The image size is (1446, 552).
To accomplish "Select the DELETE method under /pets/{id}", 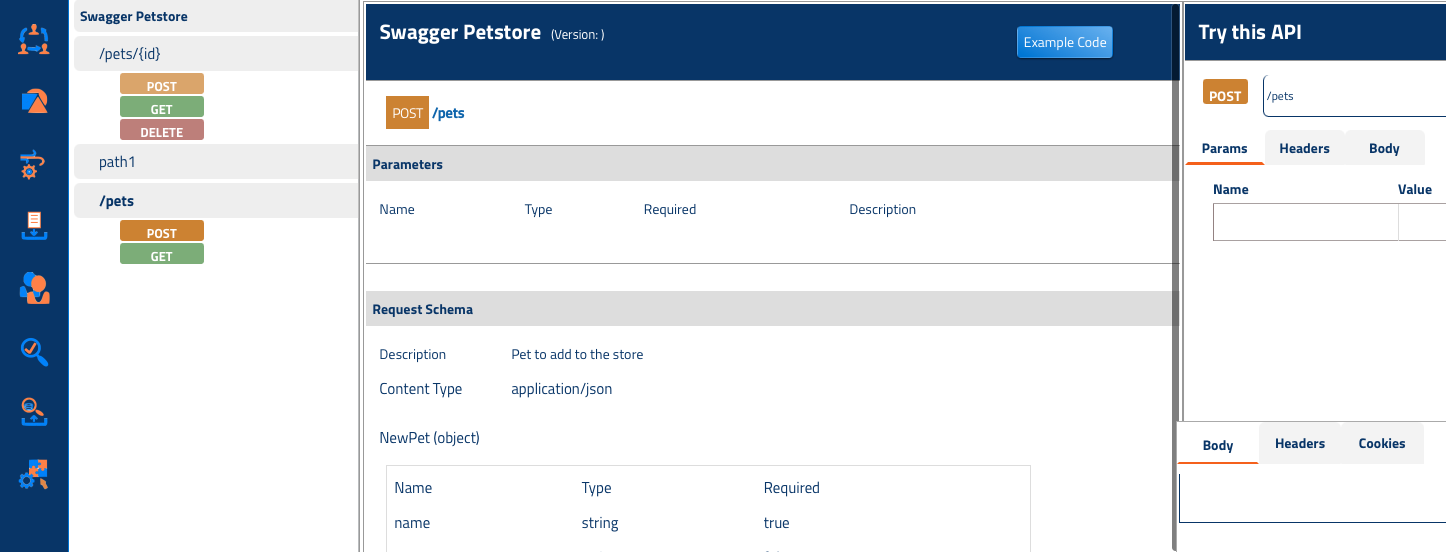I will click(162, 131).
